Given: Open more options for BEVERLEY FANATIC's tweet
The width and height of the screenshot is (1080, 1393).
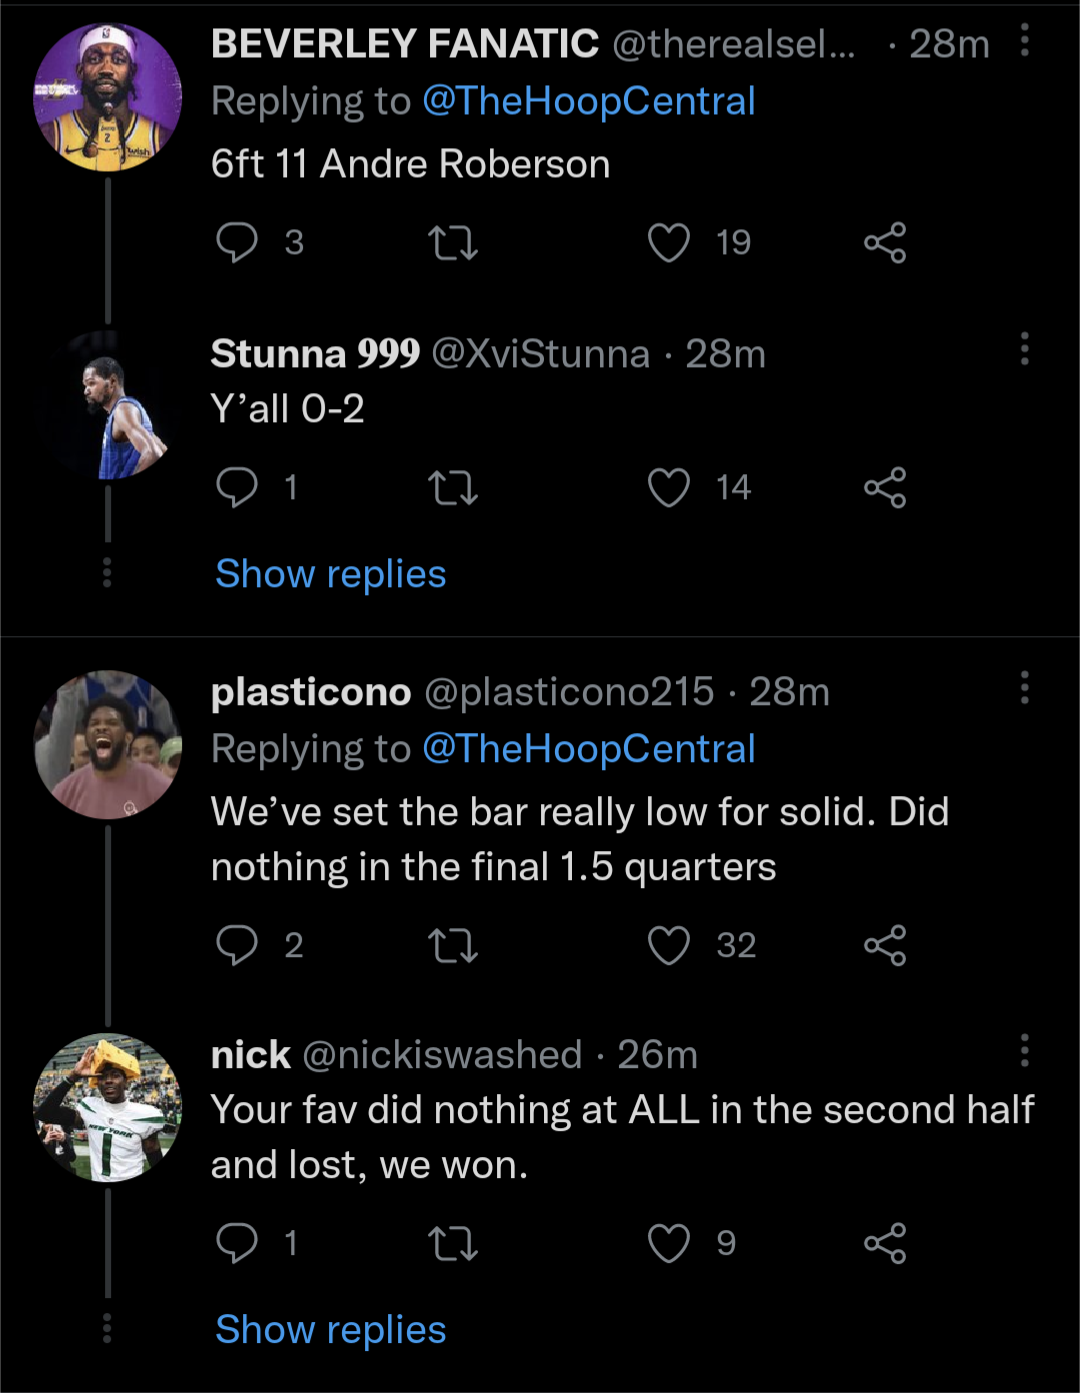Looking at the screenshot, I should click(1024, 41).
